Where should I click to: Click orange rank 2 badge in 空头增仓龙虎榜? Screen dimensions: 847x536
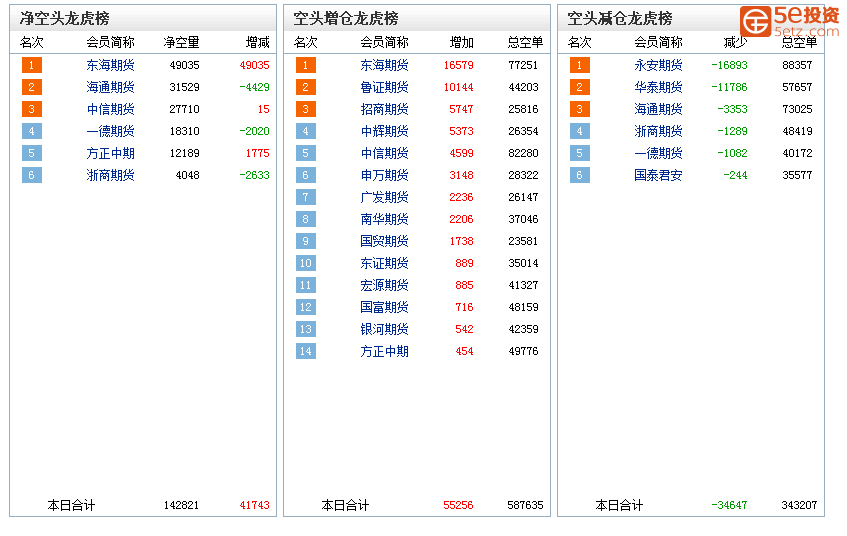[306, 87]
